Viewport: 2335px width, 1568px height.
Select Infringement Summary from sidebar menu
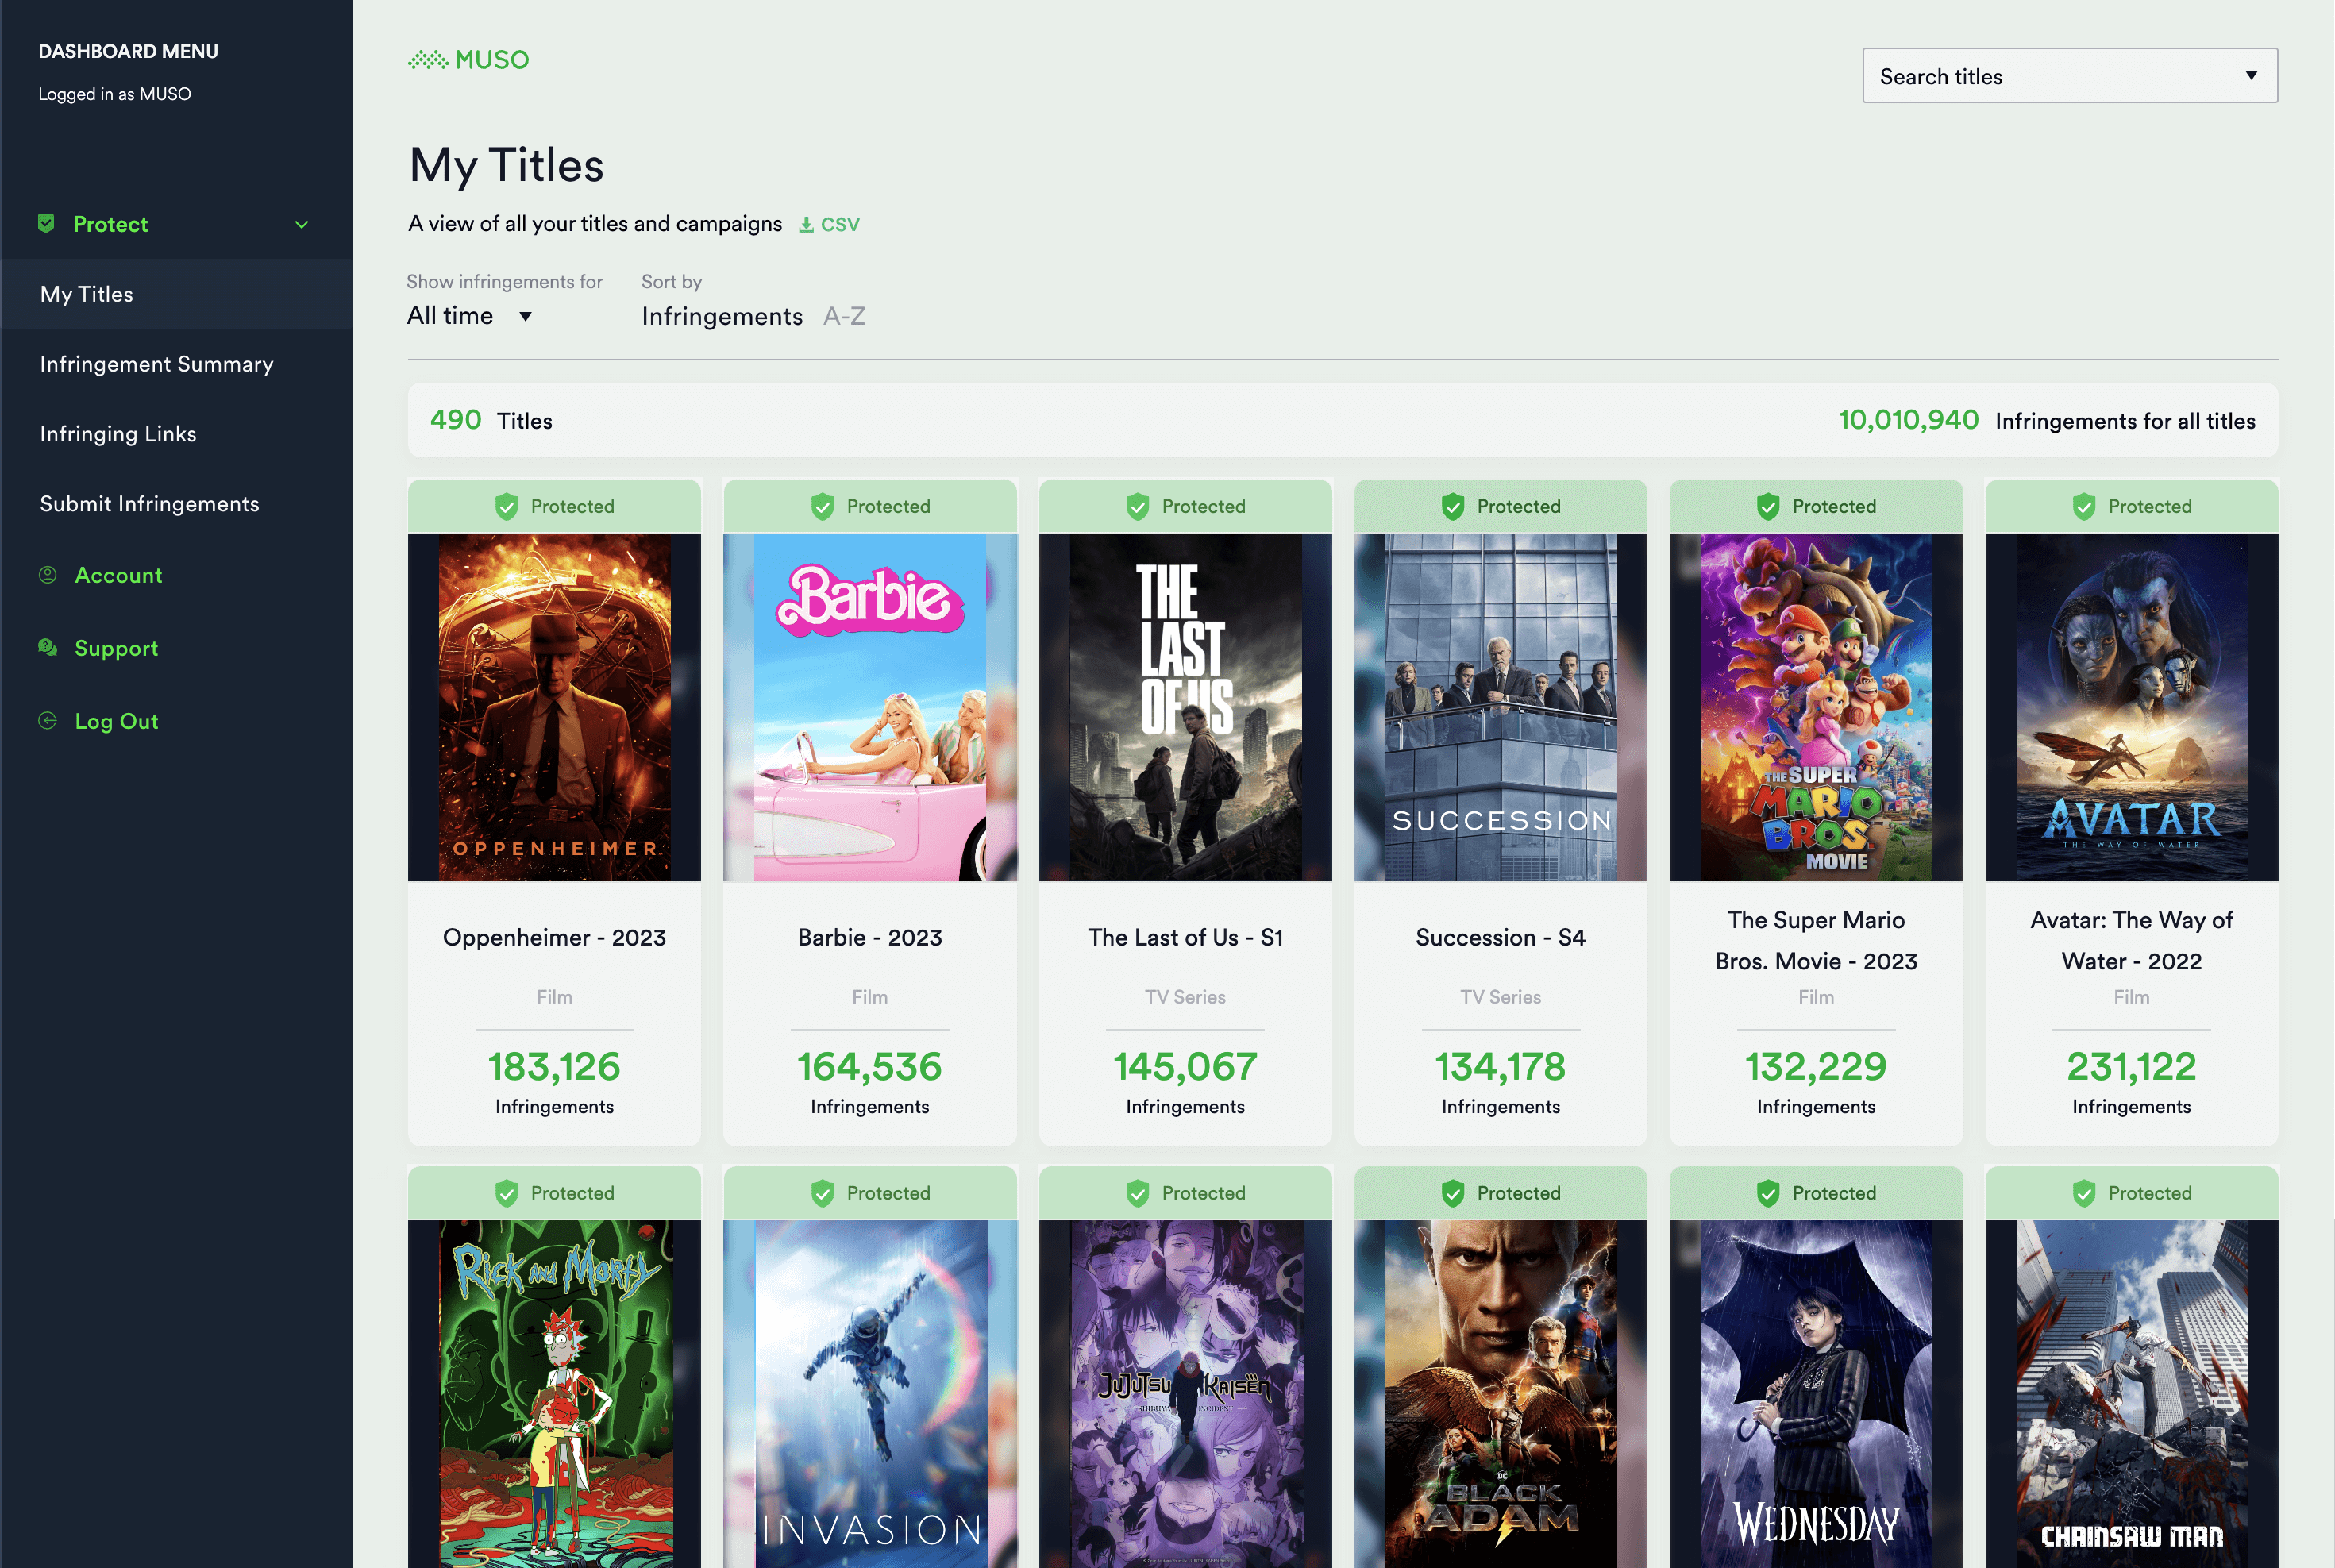click(156, 362)
